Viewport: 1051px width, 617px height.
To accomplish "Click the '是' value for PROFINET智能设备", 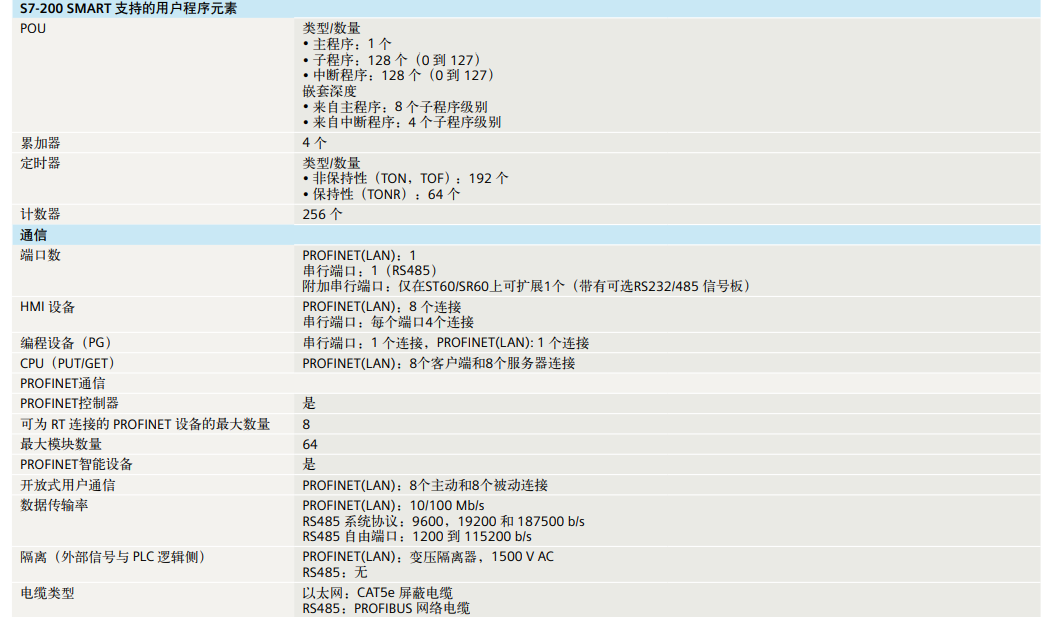I will click(308, 464).
